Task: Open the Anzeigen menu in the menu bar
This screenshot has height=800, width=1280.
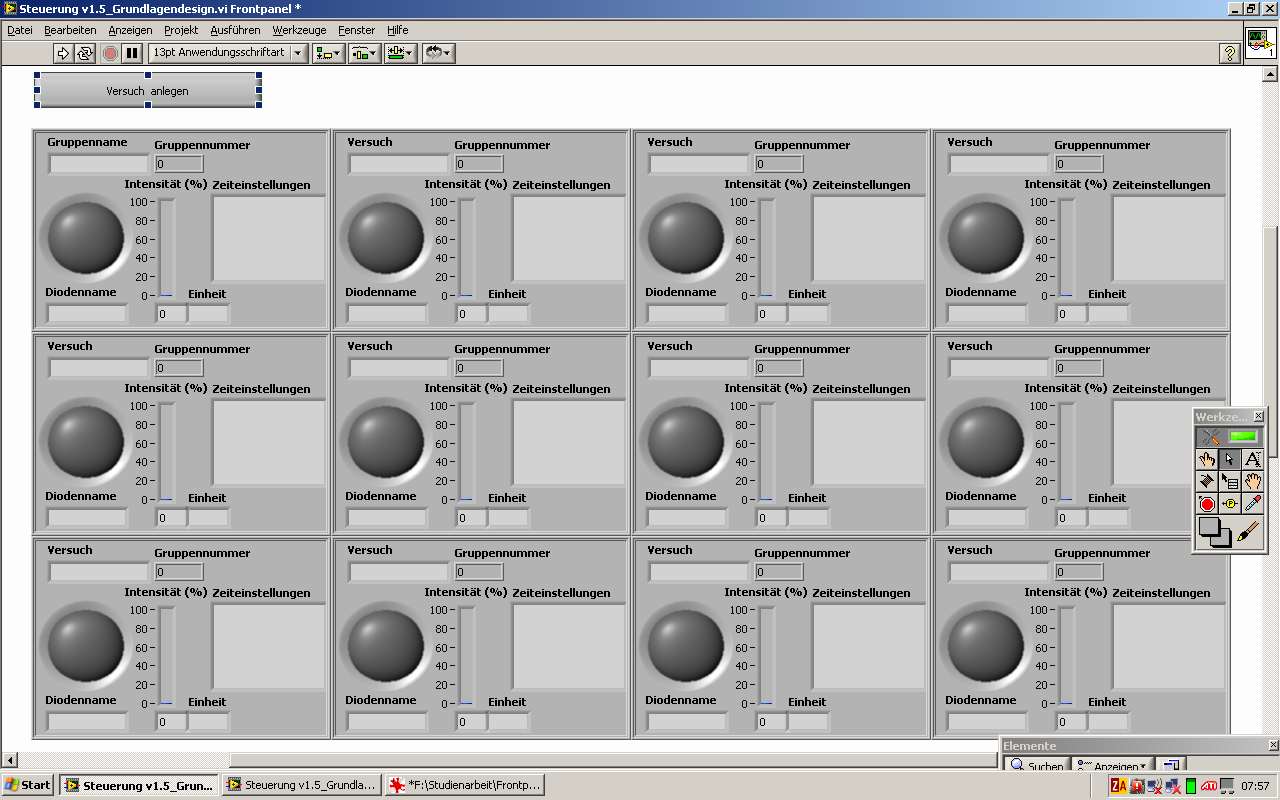Action: point(130,30)
